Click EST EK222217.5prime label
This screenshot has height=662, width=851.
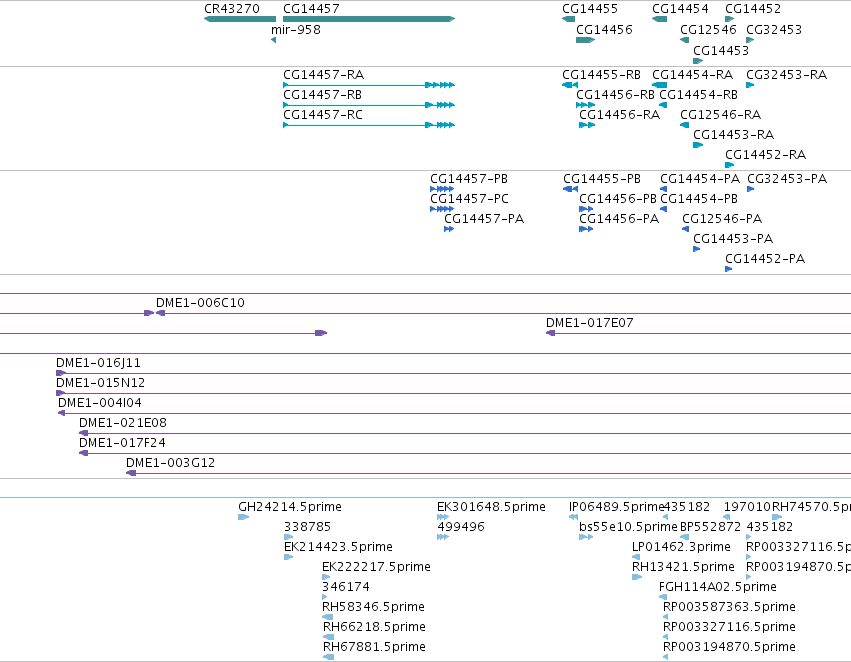pyautogui.click(x=377, y=567)
